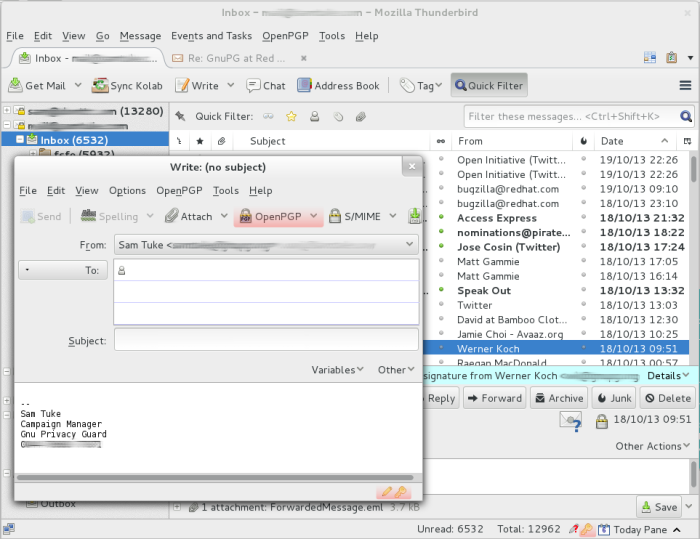Viewport: 700px width, 539px height.
Task: Click unknown signature envelope icon
Action: (x=571, y=421)
